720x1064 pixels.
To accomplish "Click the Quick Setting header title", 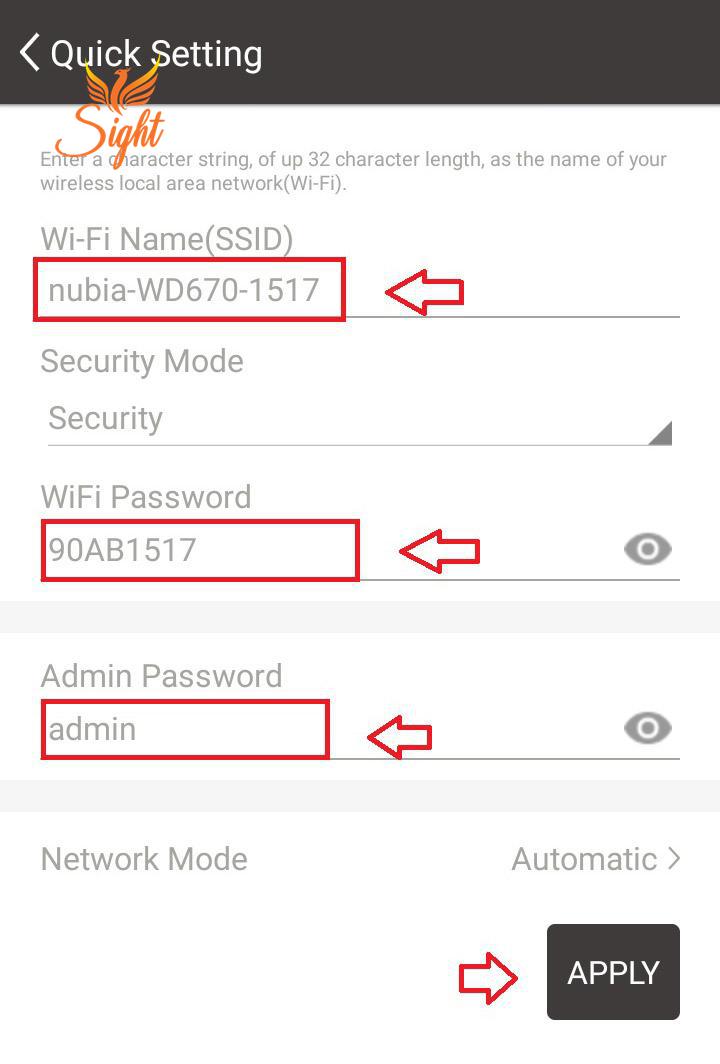I will (x=155, y=52).
